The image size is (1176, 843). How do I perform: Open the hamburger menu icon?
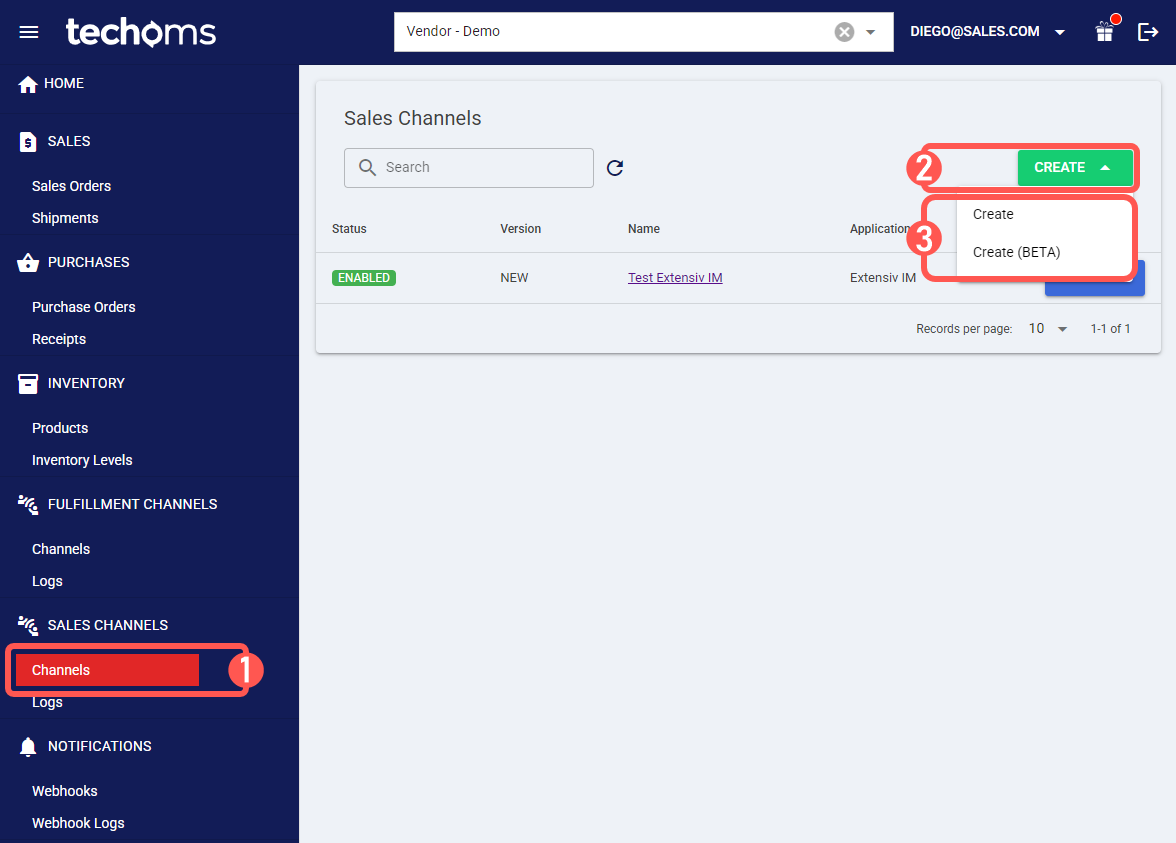(28, 32)
